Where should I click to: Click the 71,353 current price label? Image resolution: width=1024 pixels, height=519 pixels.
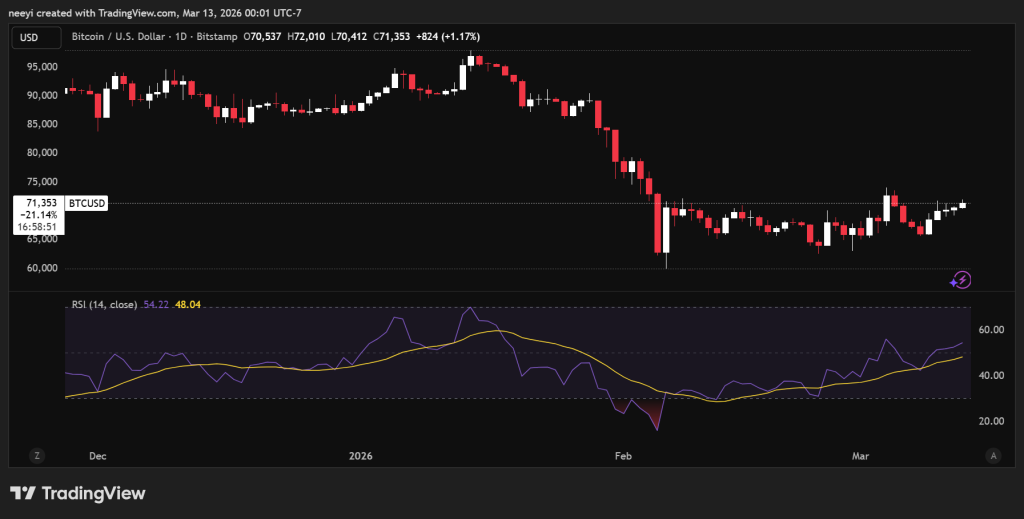[x=39, y=203]
